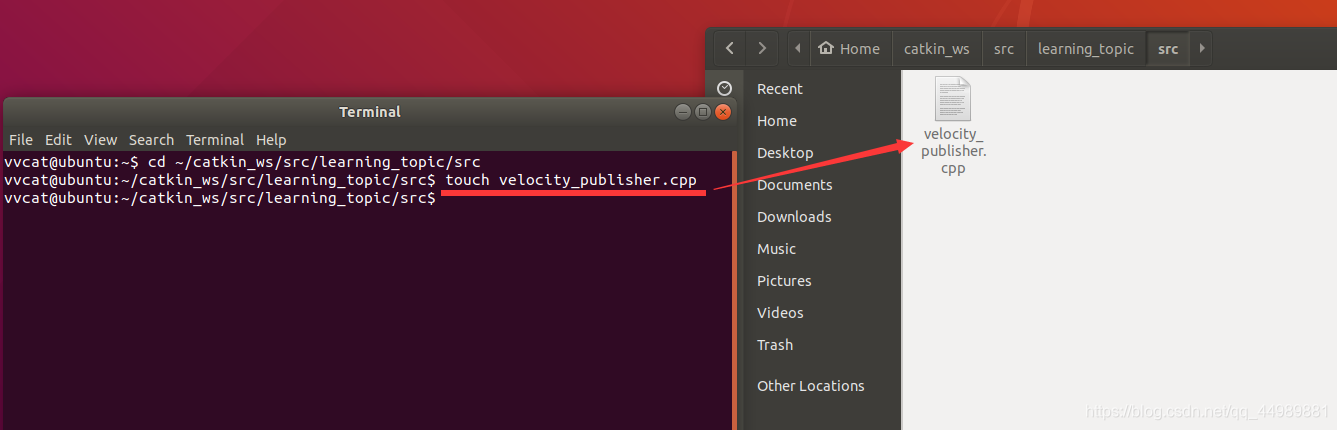Open catkin_ws in path bar
The height and width of the screenshot is (430, 1337).
[936, 48]
